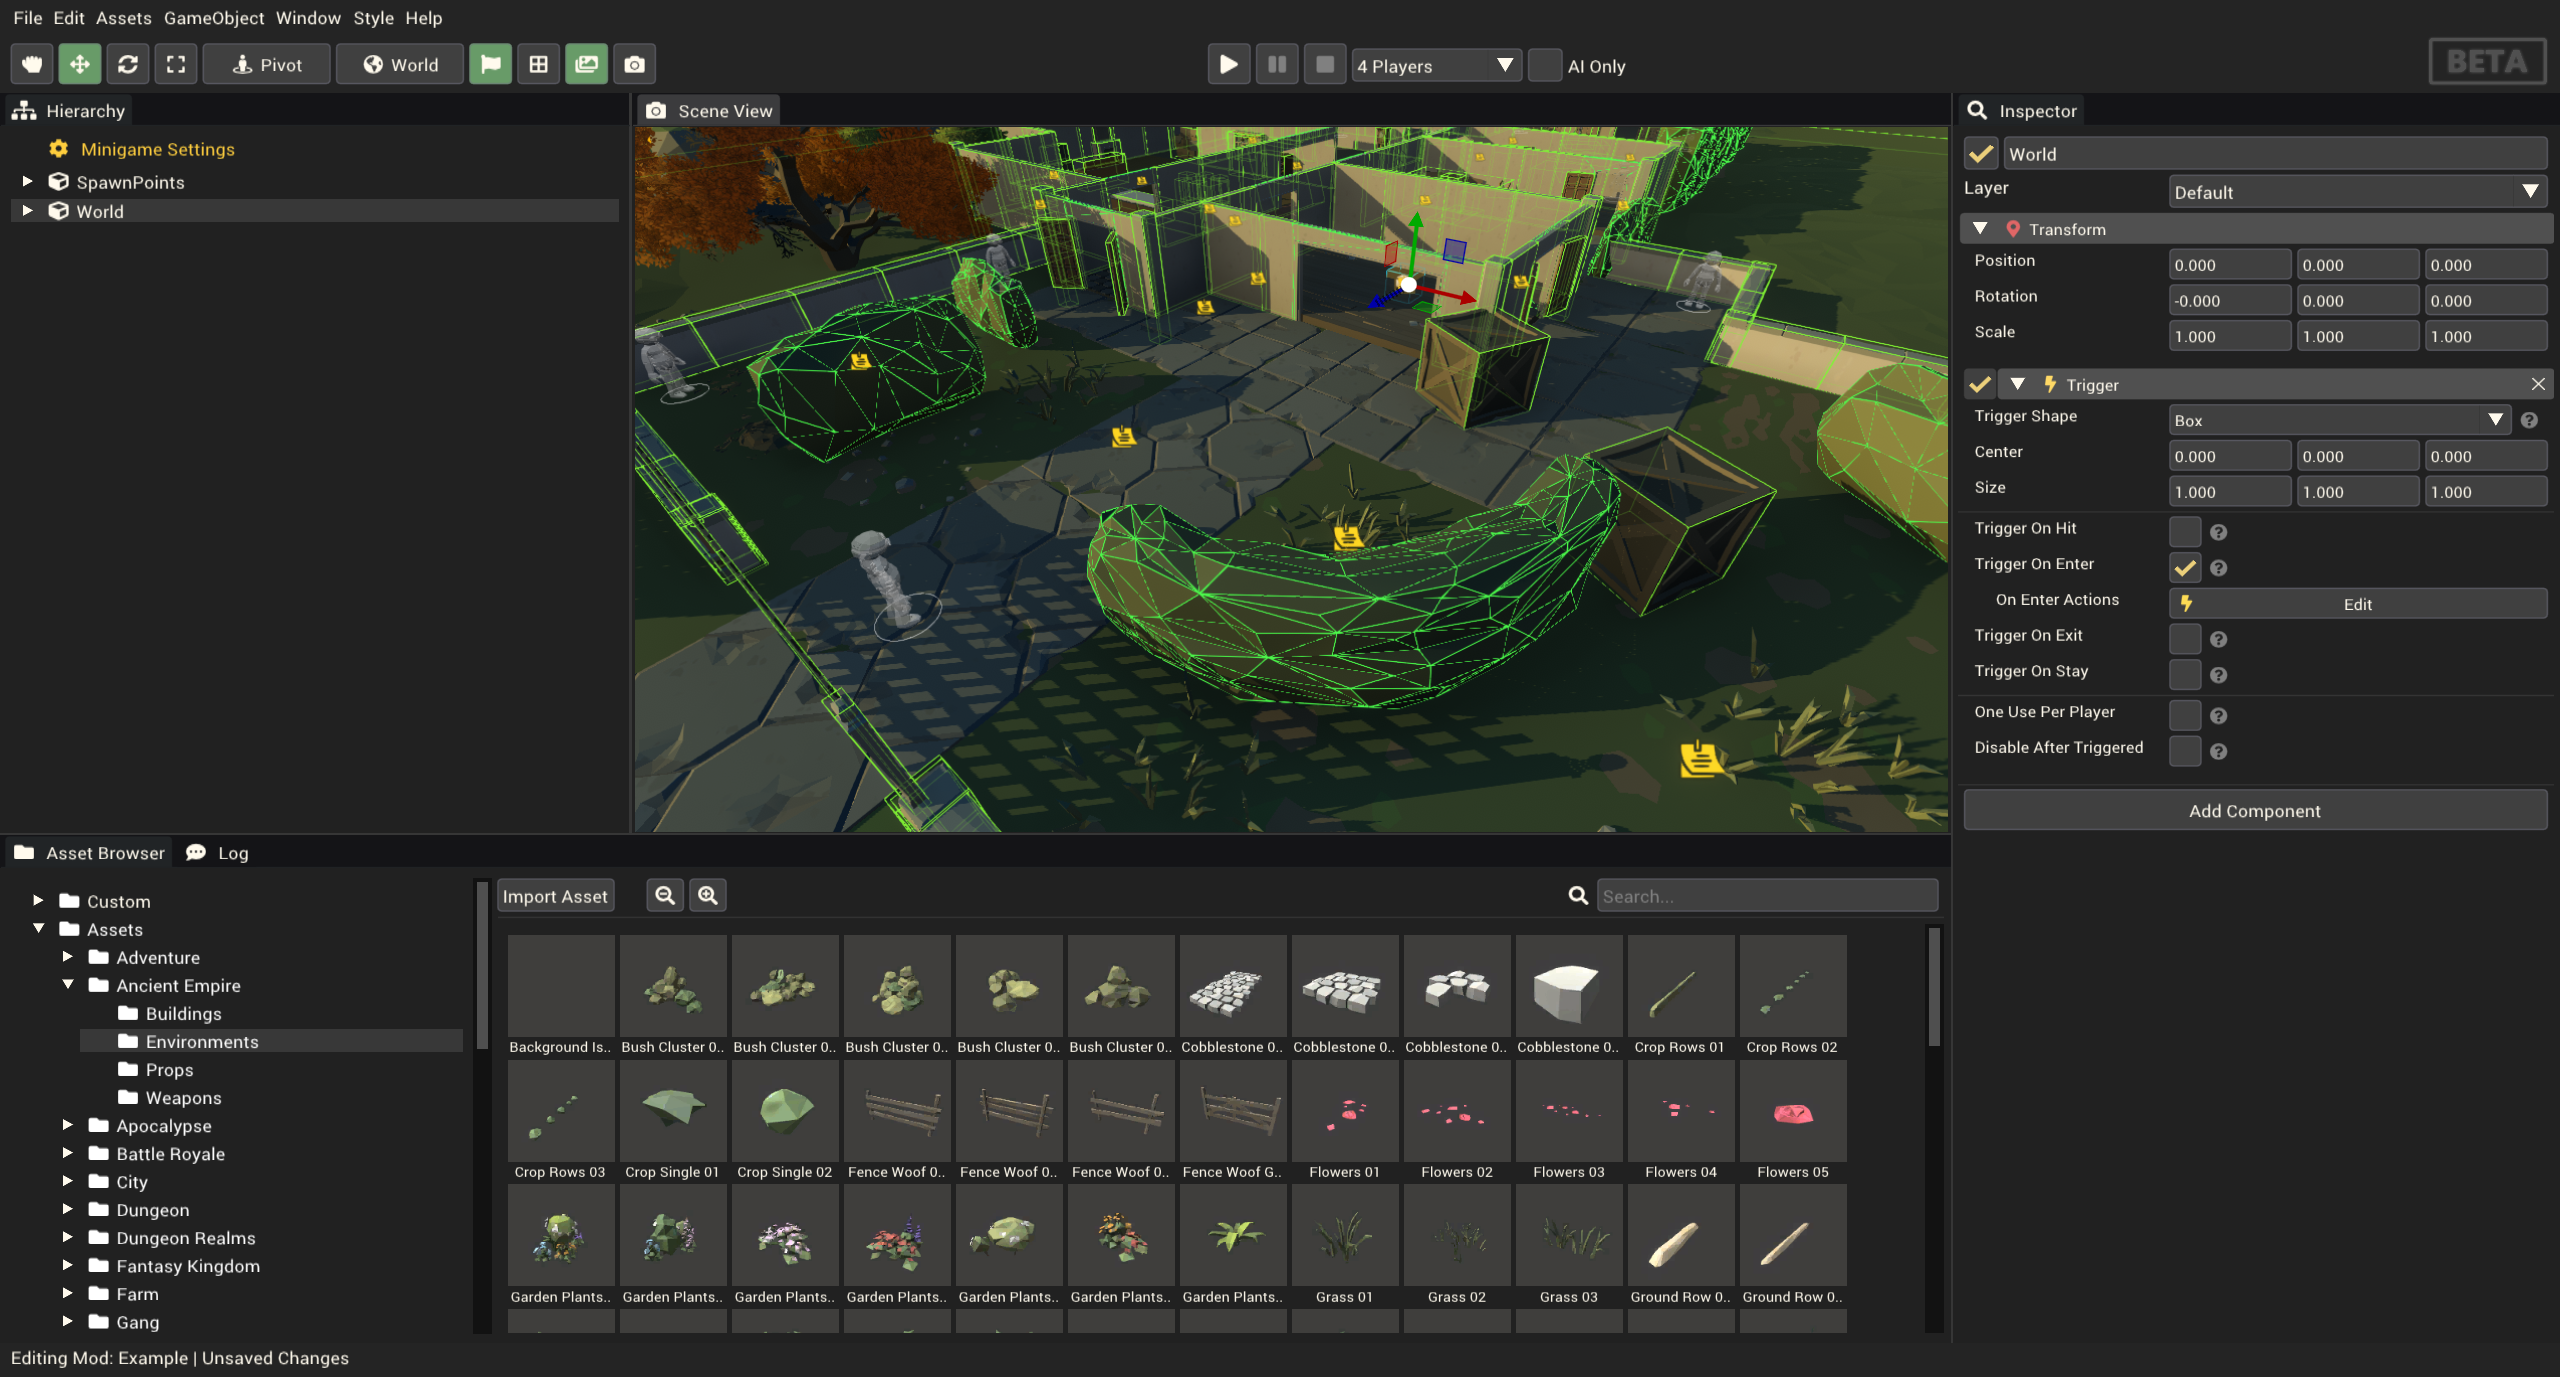
Task: Click the move/translate gizmo icon
Action: pyautogui.click(x=76, y=64)
